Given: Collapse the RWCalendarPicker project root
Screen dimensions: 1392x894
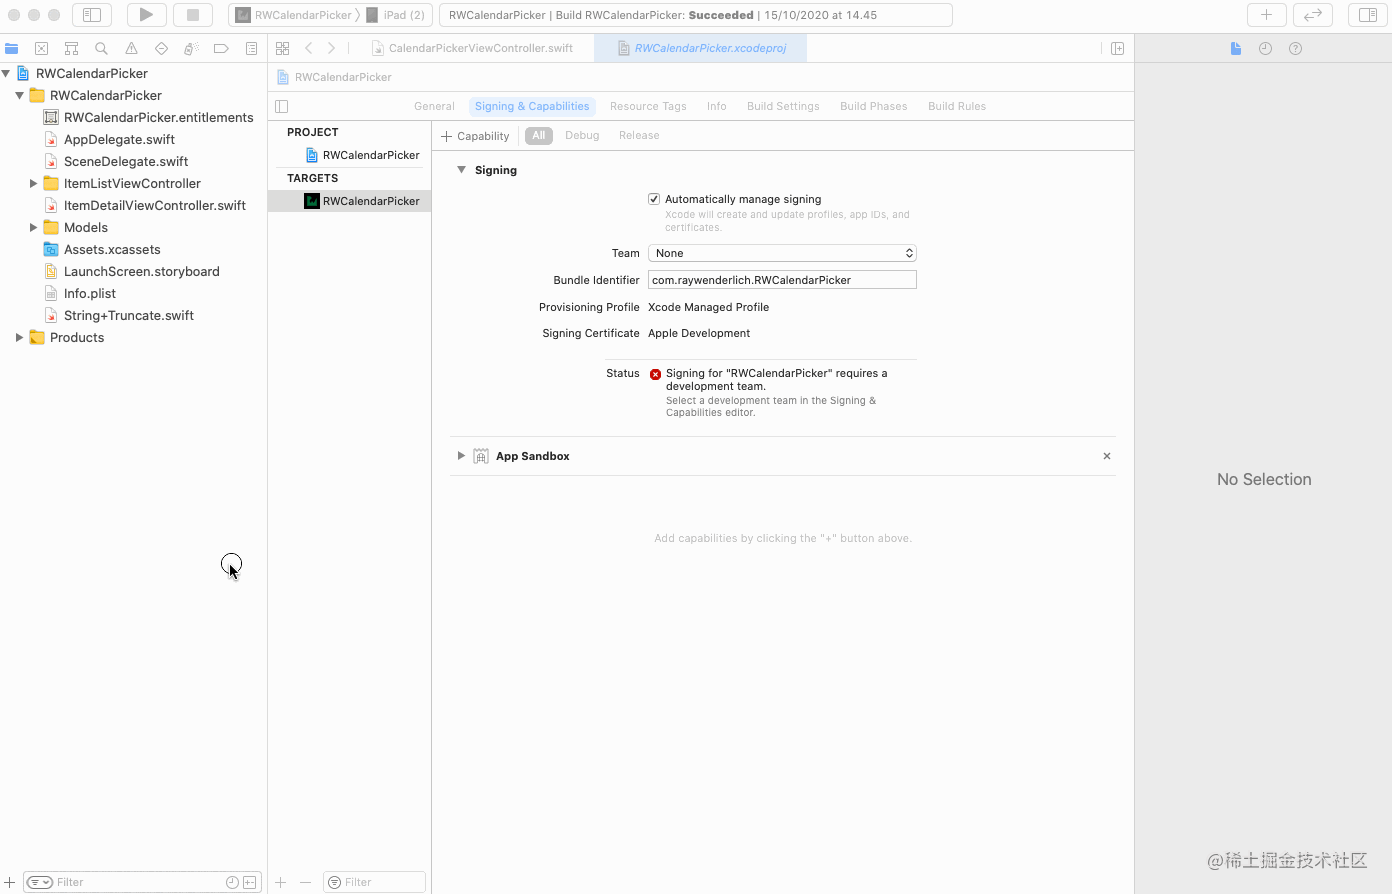Looking at the screenshot, I should click(x=6, y=73).
